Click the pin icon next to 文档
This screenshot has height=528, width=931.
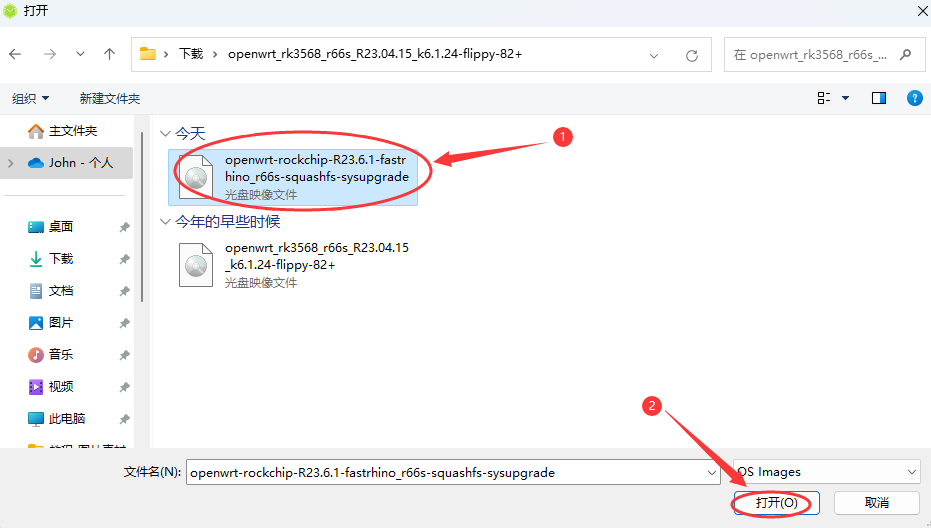click(124, 291)
